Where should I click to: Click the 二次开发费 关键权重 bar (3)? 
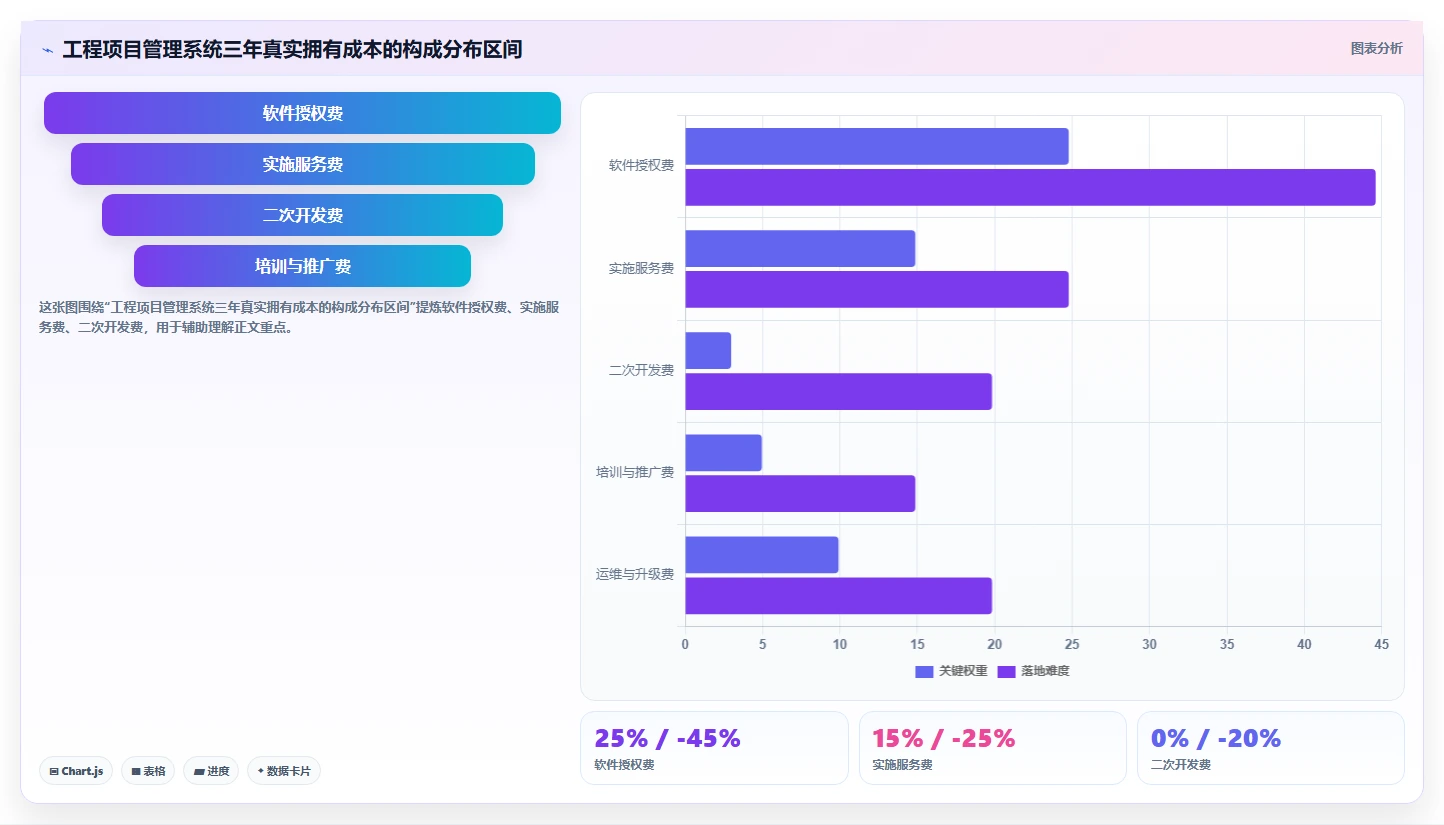[x=708, y=350]
